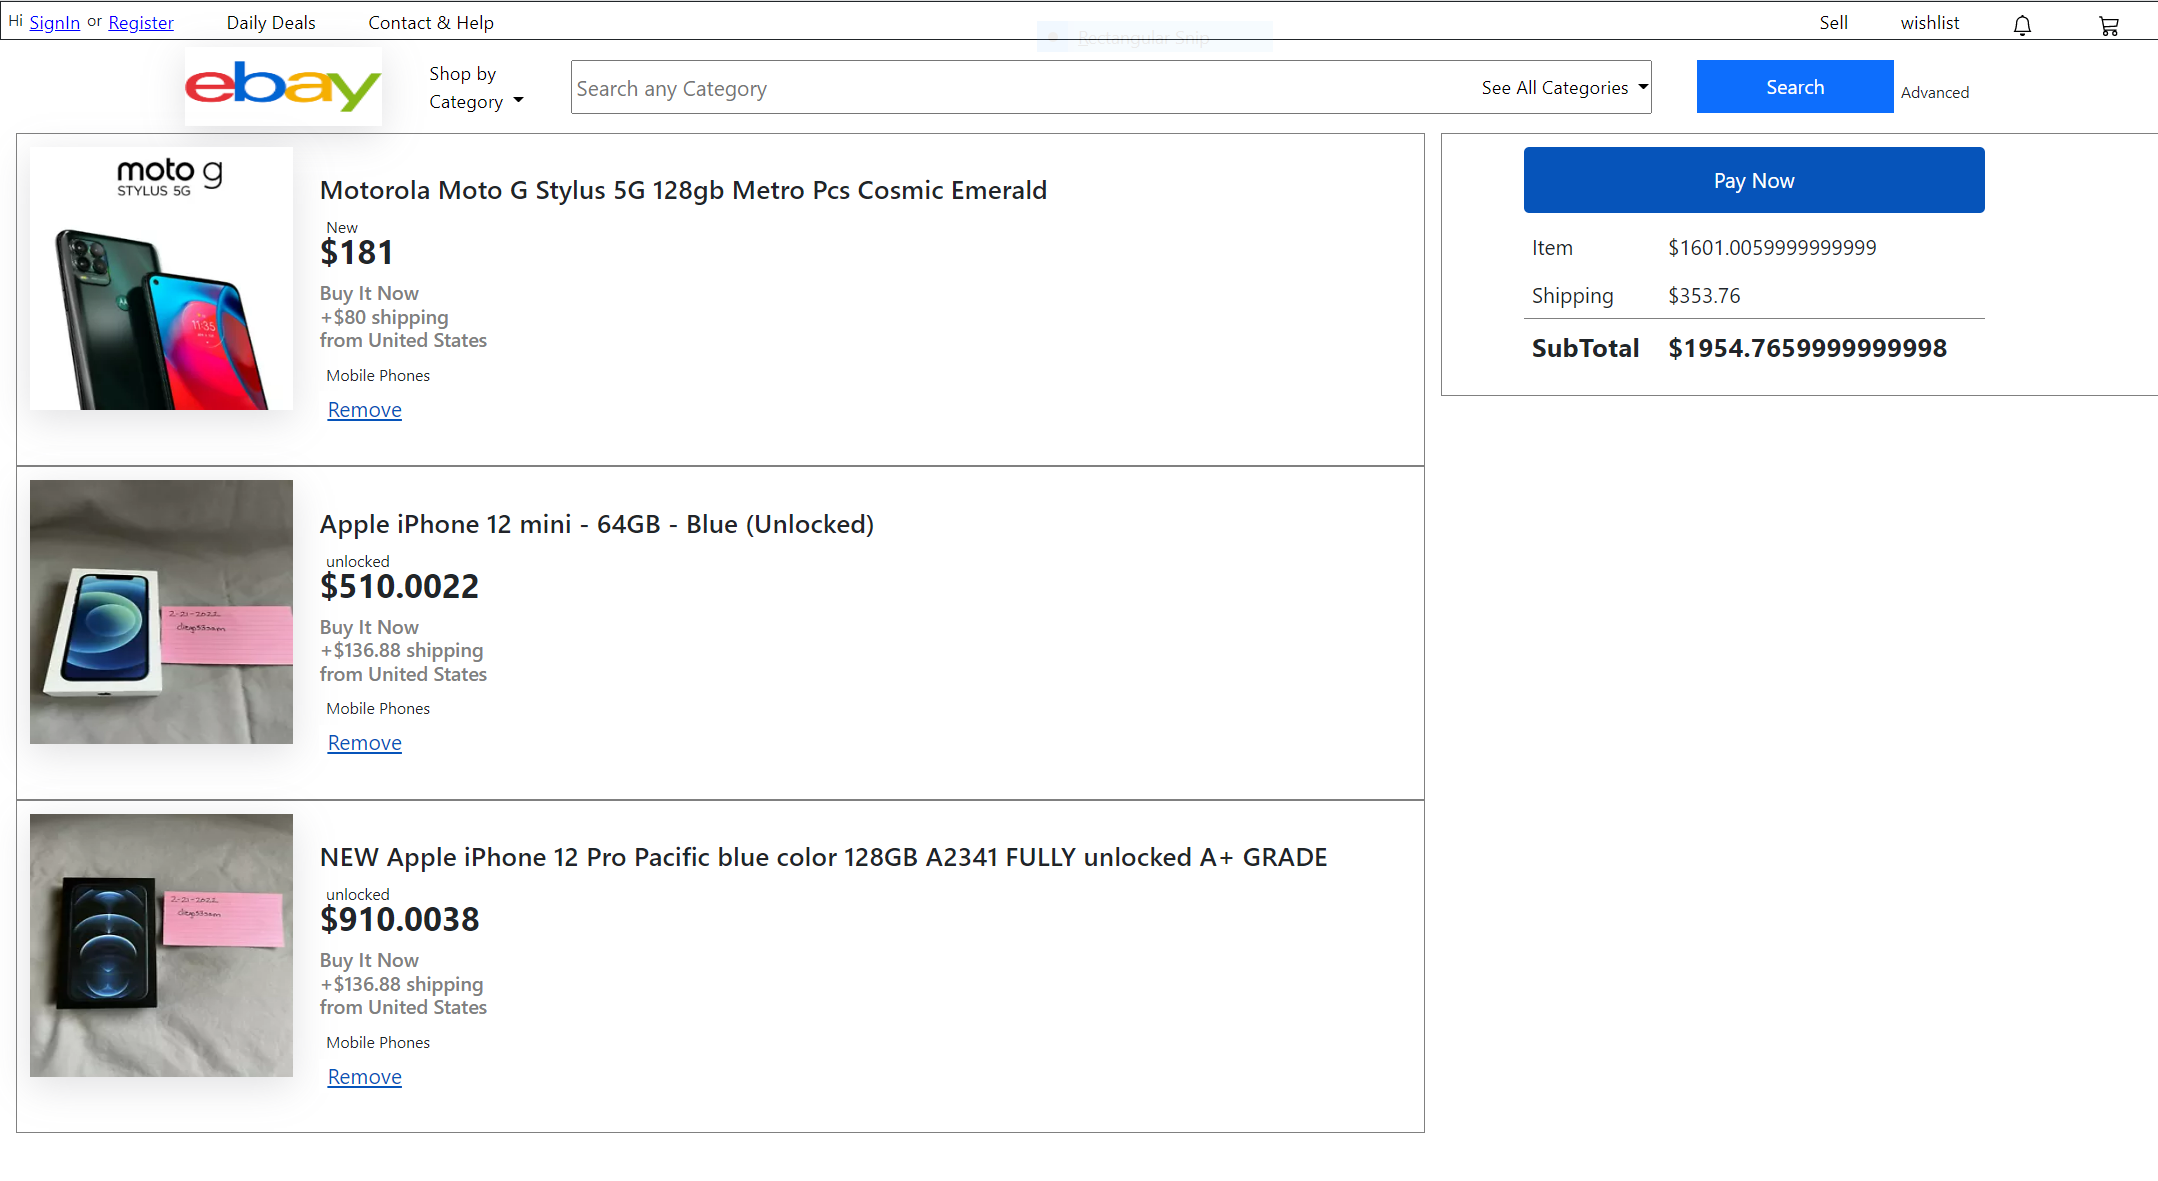Click the Sell link
This screenshot has width=2158, height=1181.
coord(1832,22)
